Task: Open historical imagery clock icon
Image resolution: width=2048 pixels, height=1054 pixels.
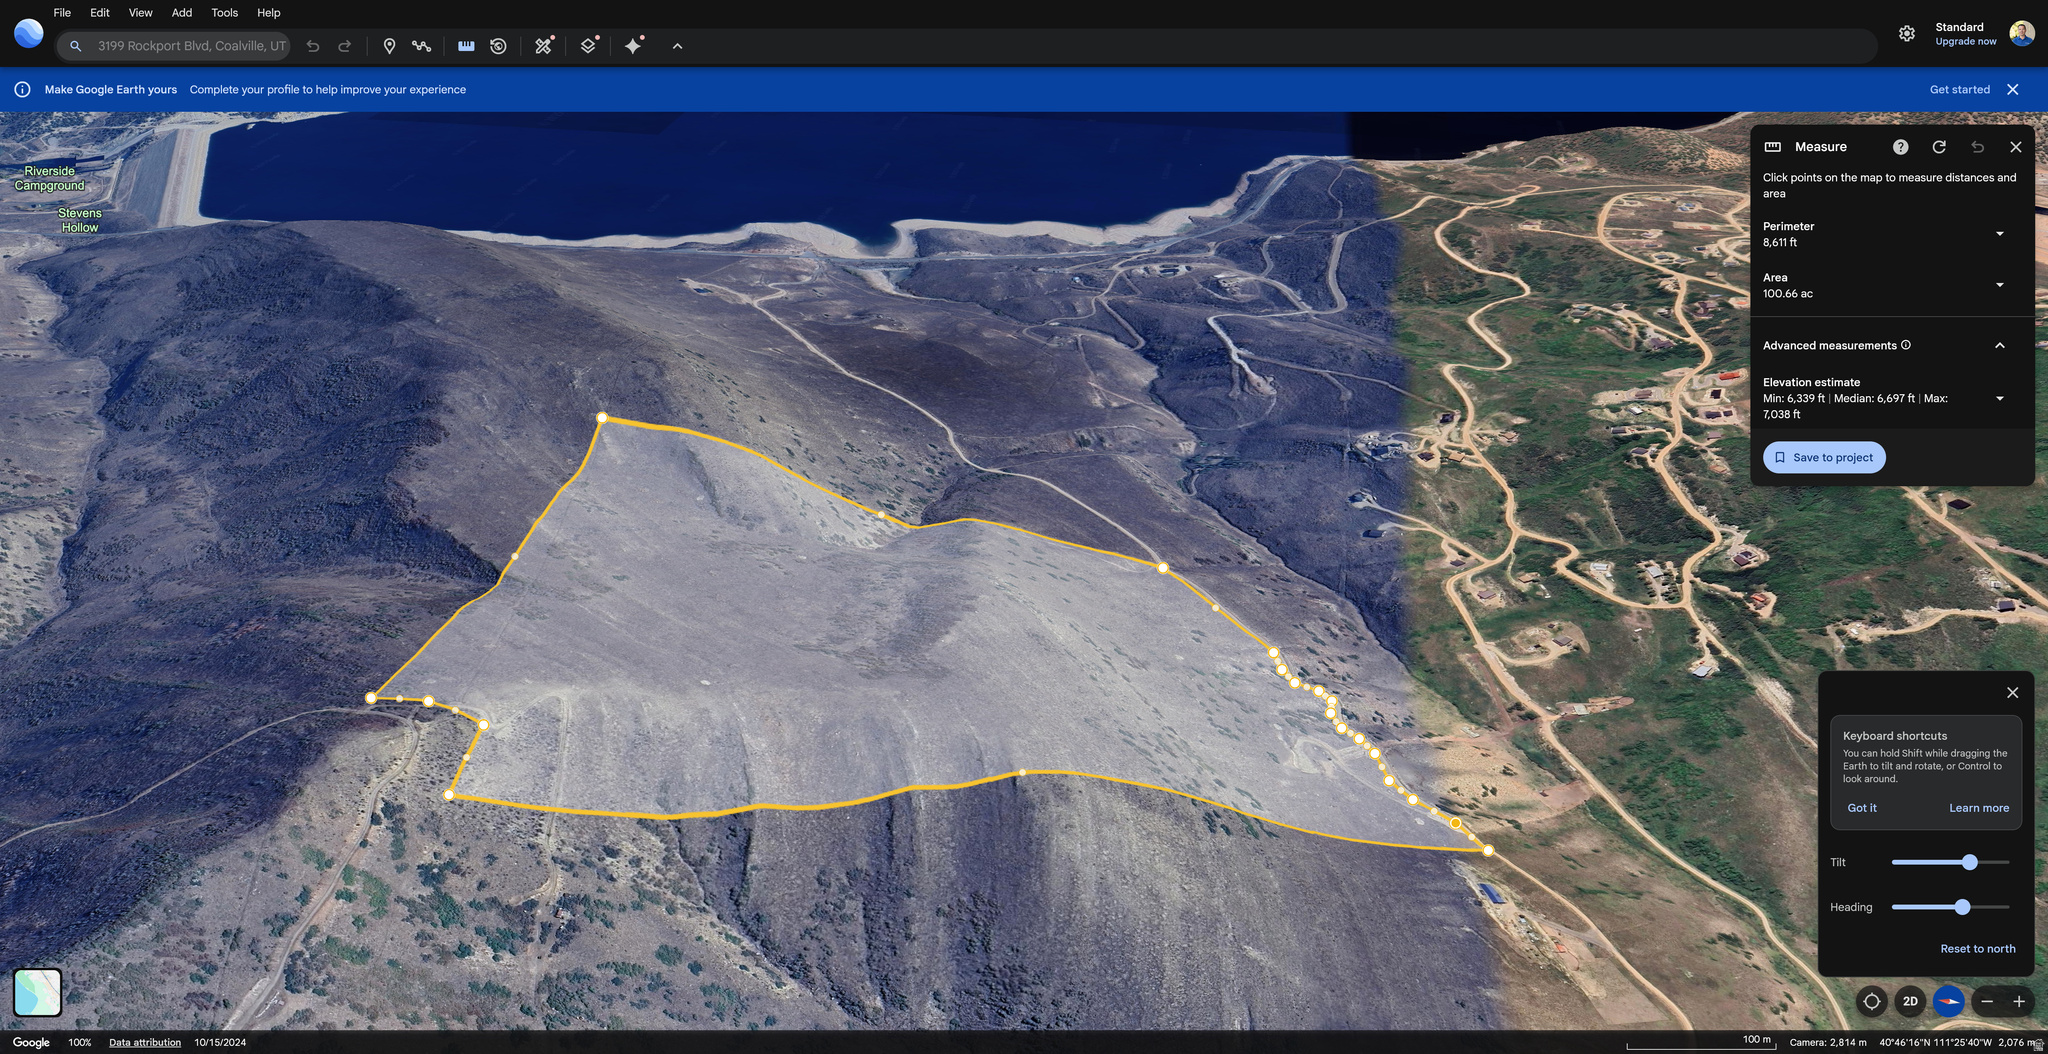Action: click(498, 46)
